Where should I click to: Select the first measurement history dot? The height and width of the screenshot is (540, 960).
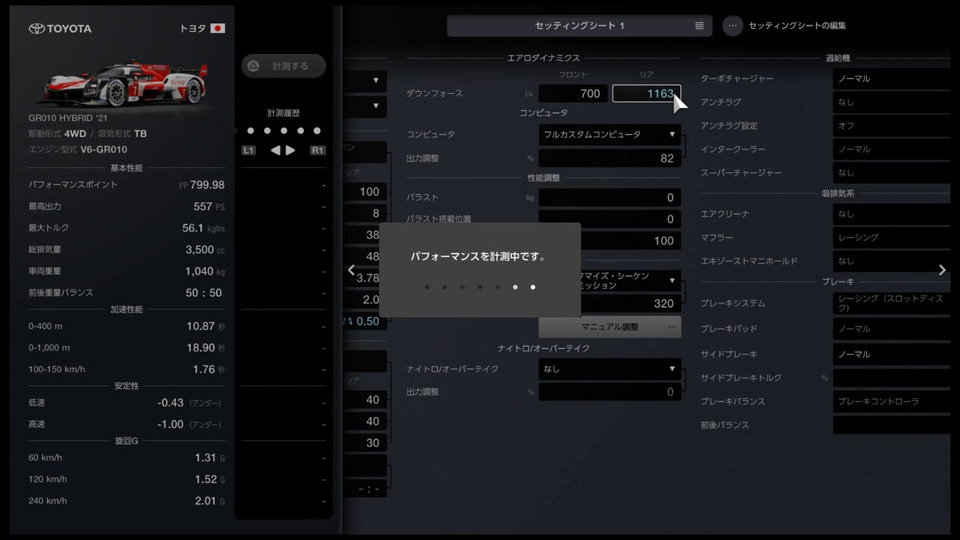(x=250, y=130)
